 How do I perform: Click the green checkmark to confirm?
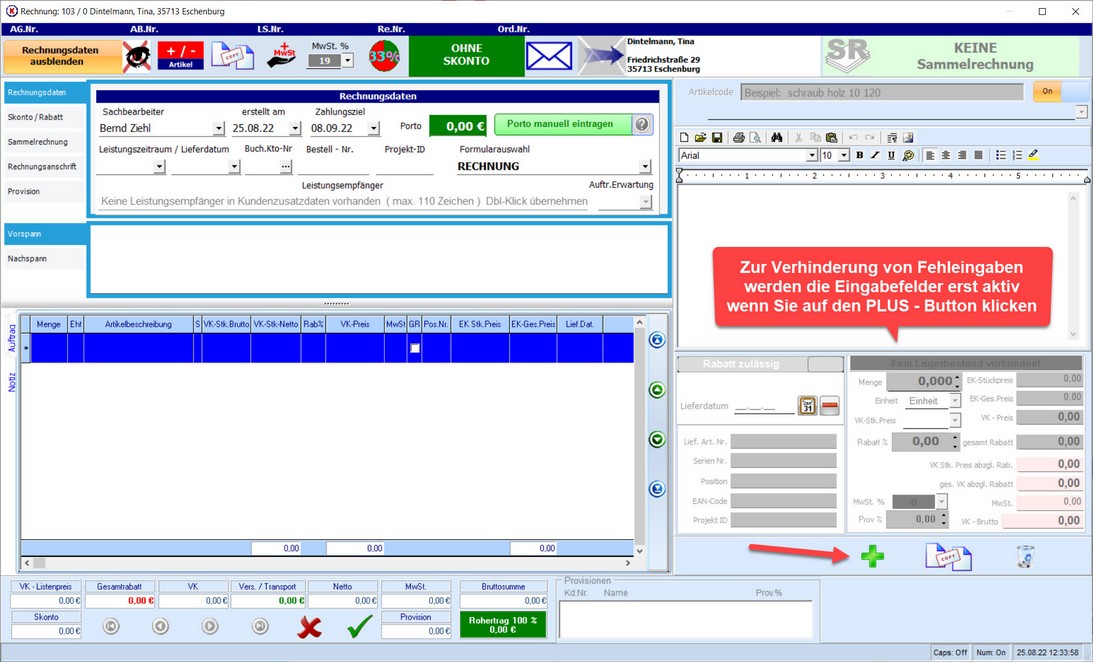[359, 626]
